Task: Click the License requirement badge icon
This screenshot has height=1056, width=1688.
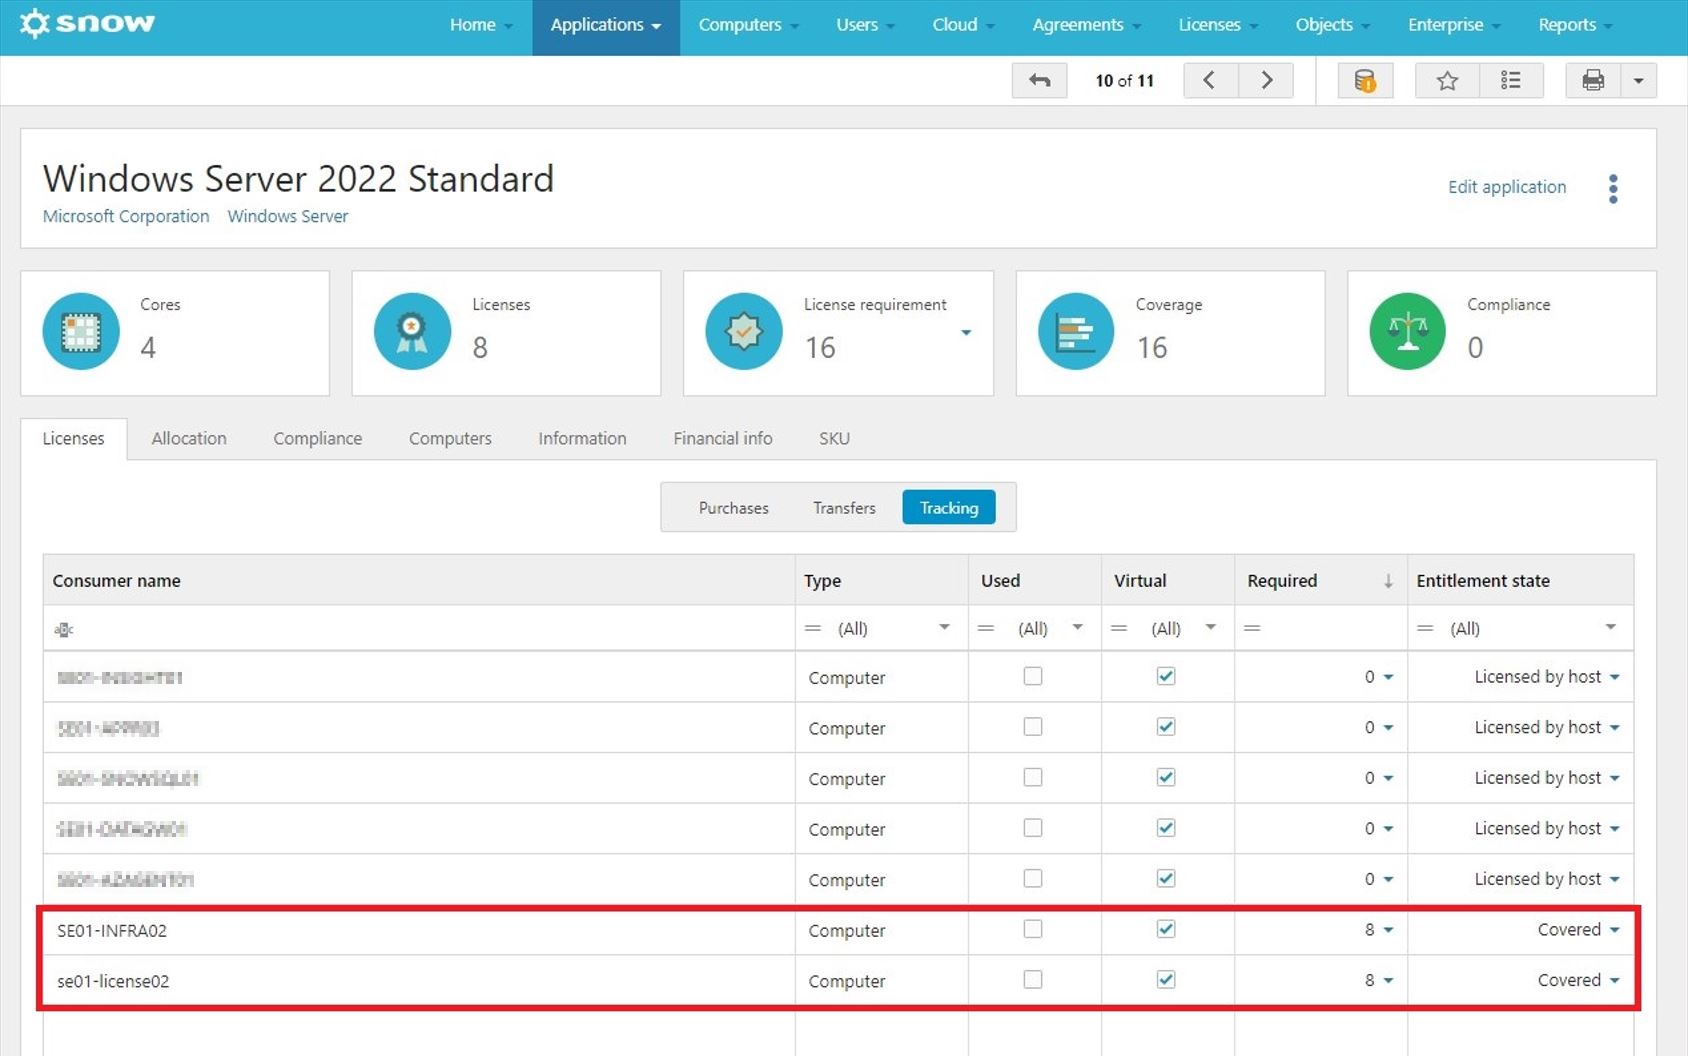Action: click(x=744, y=331)
